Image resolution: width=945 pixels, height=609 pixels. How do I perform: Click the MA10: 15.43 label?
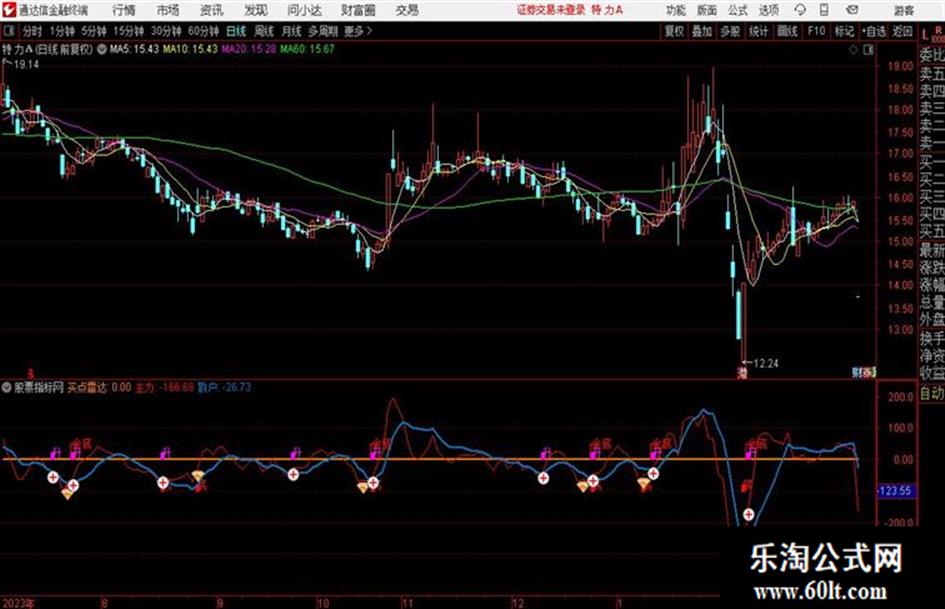[190, 49]
